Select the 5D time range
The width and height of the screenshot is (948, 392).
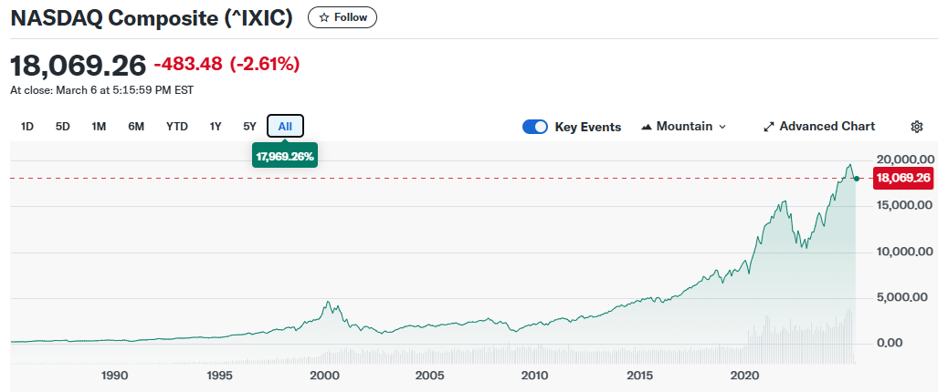point(63,126)
